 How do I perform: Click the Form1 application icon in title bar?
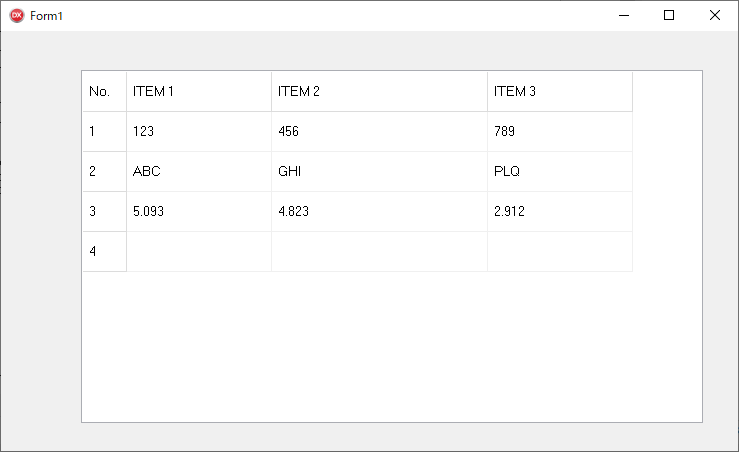coord(17,16)
